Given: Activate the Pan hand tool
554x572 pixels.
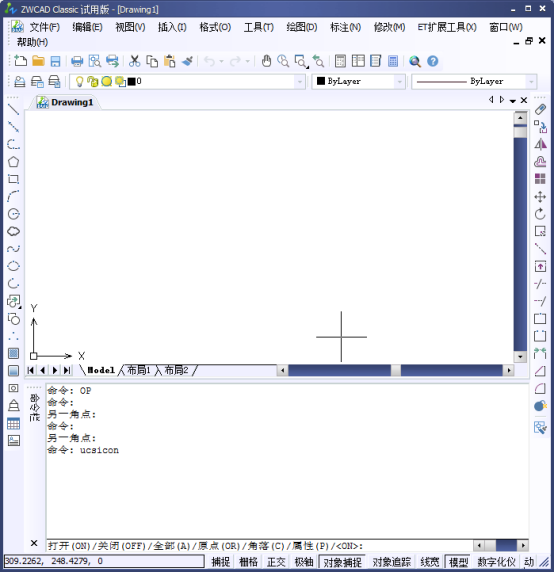Looking at the screenshot, I should pyautogui.click(x=266, y=61).
